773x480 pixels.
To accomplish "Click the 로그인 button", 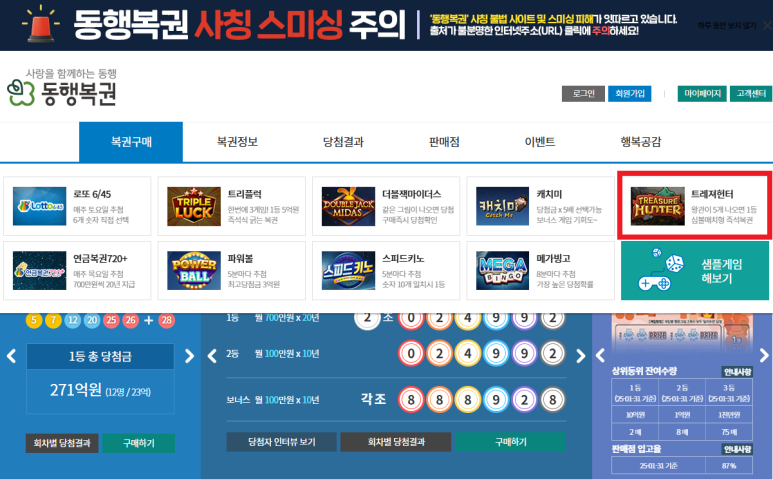I will pos(583,94).
